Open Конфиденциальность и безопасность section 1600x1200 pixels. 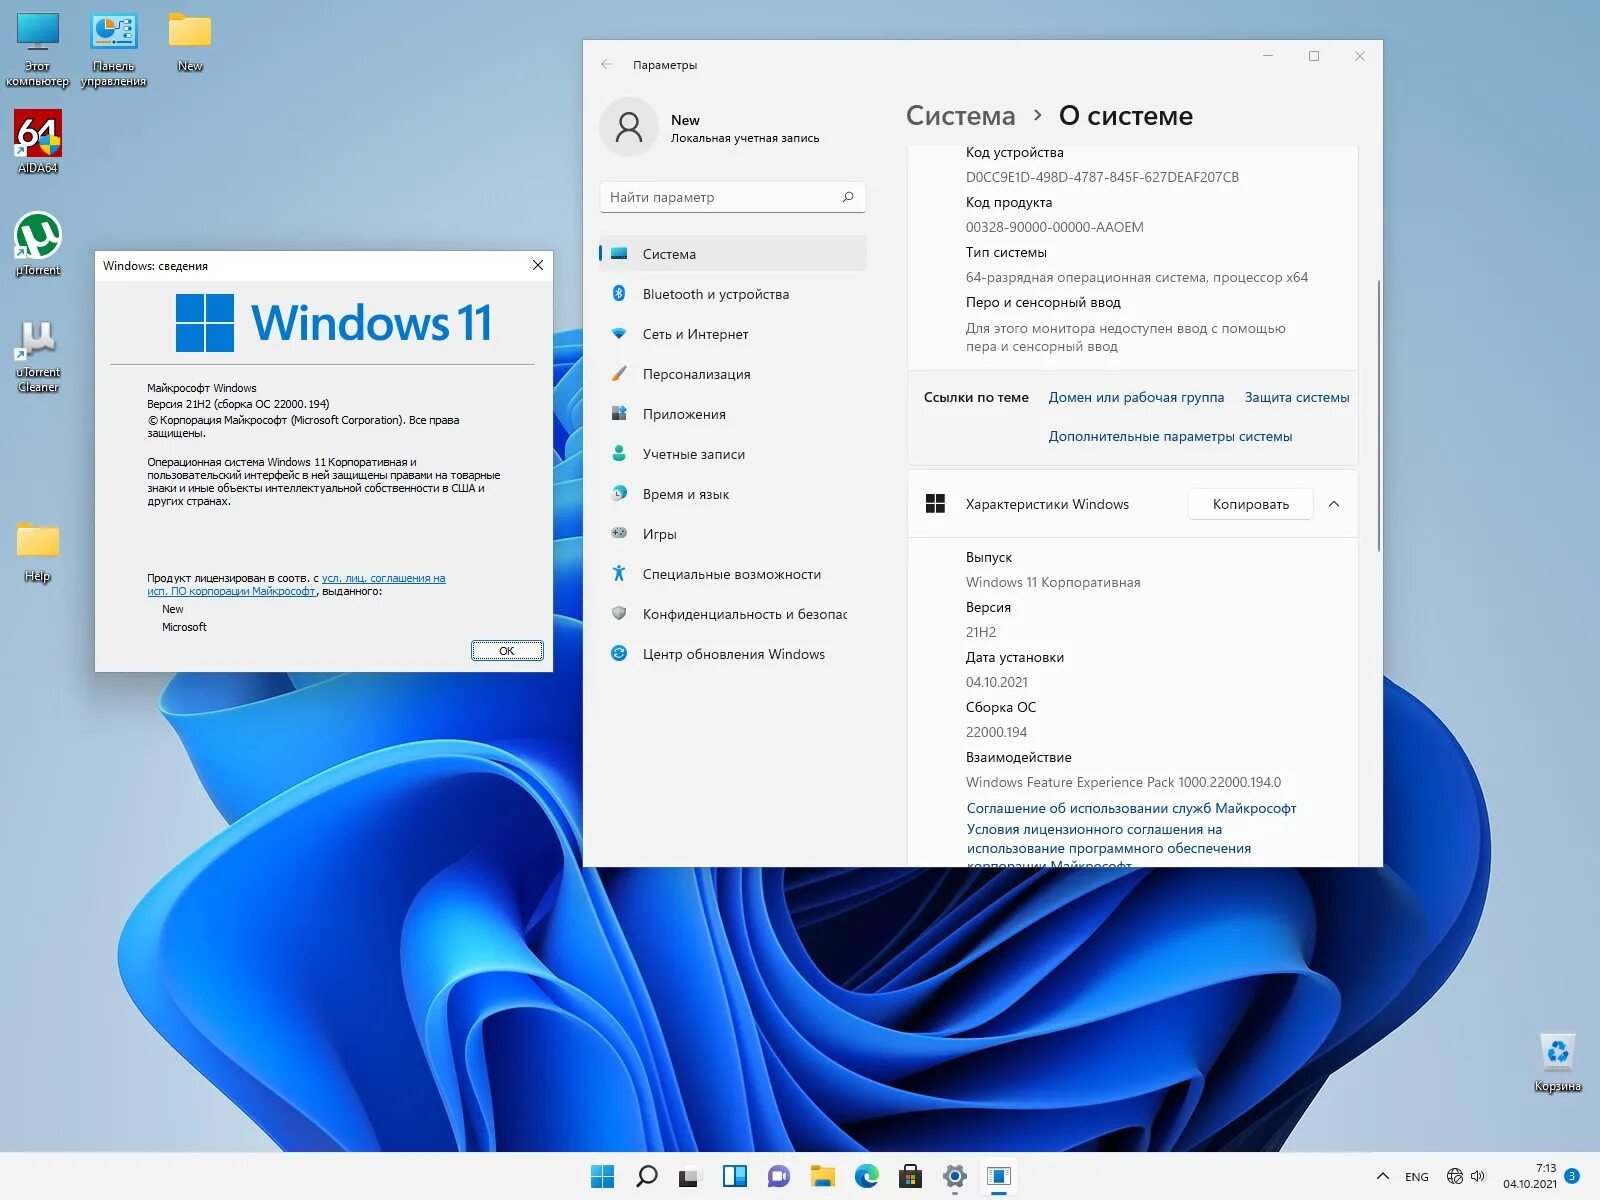(733, 614)
